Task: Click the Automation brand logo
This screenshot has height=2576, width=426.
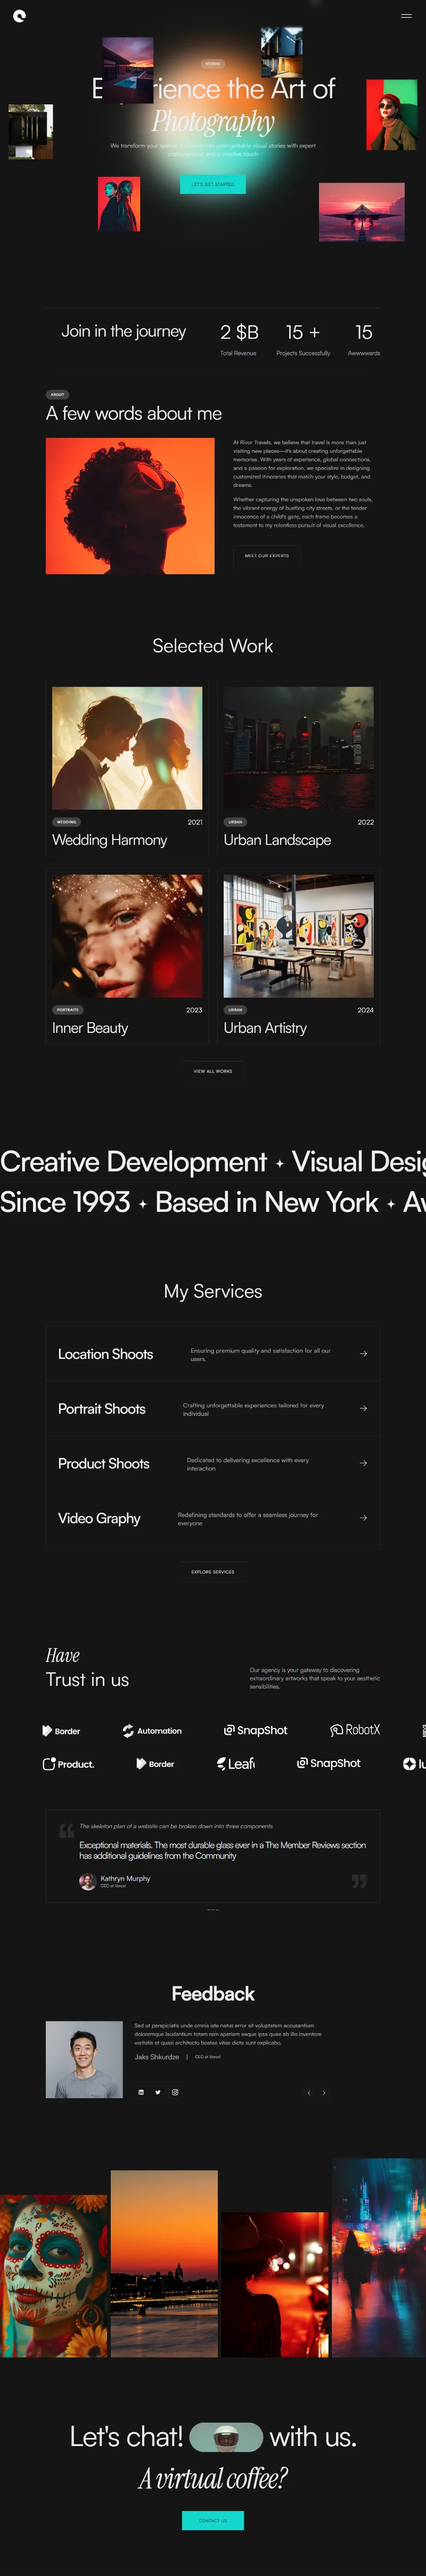Action: 152,1731
